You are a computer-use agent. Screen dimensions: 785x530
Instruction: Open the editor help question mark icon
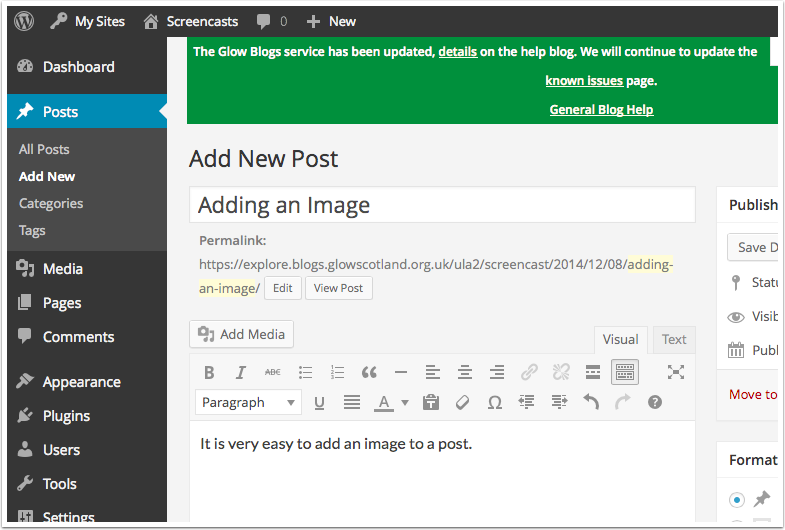click(x=655, y=402)
